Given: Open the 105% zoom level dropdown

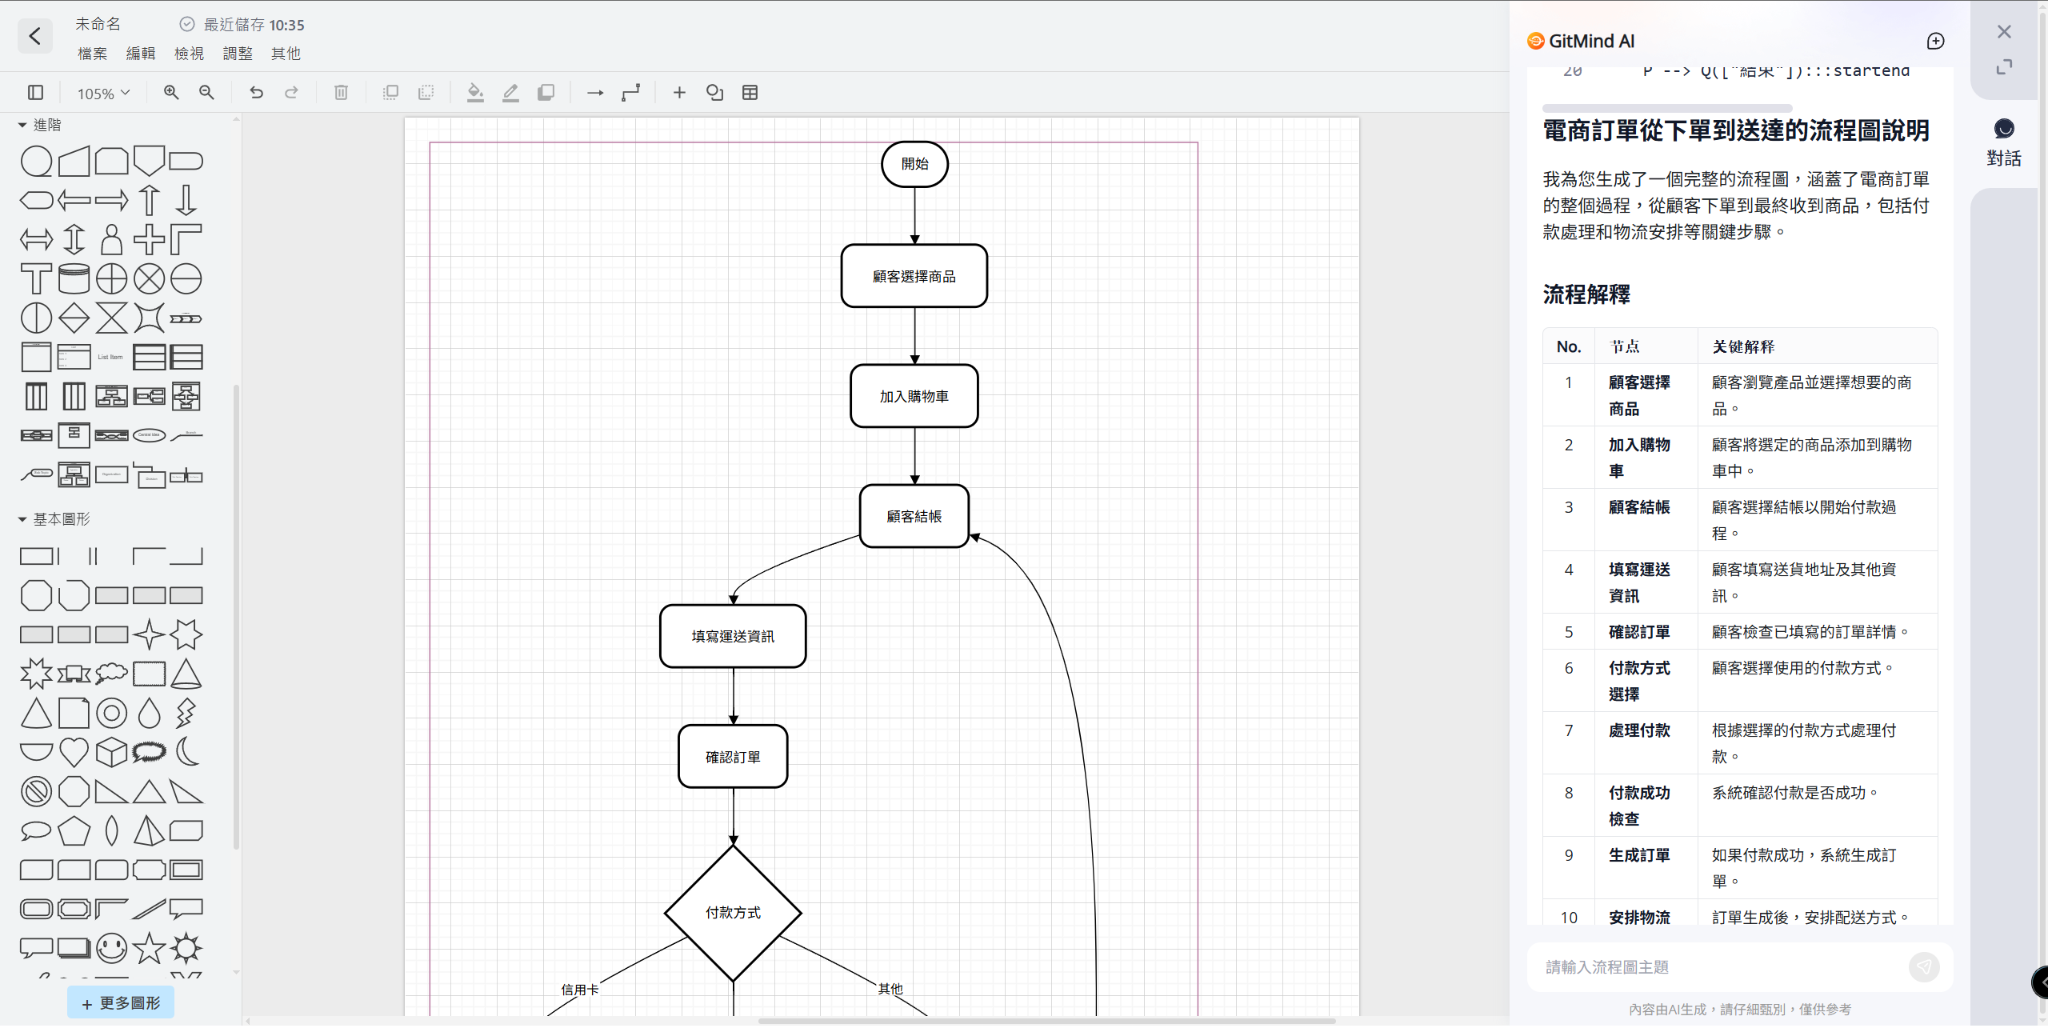Looking at the screenshot, I should (x=103, y=93).
